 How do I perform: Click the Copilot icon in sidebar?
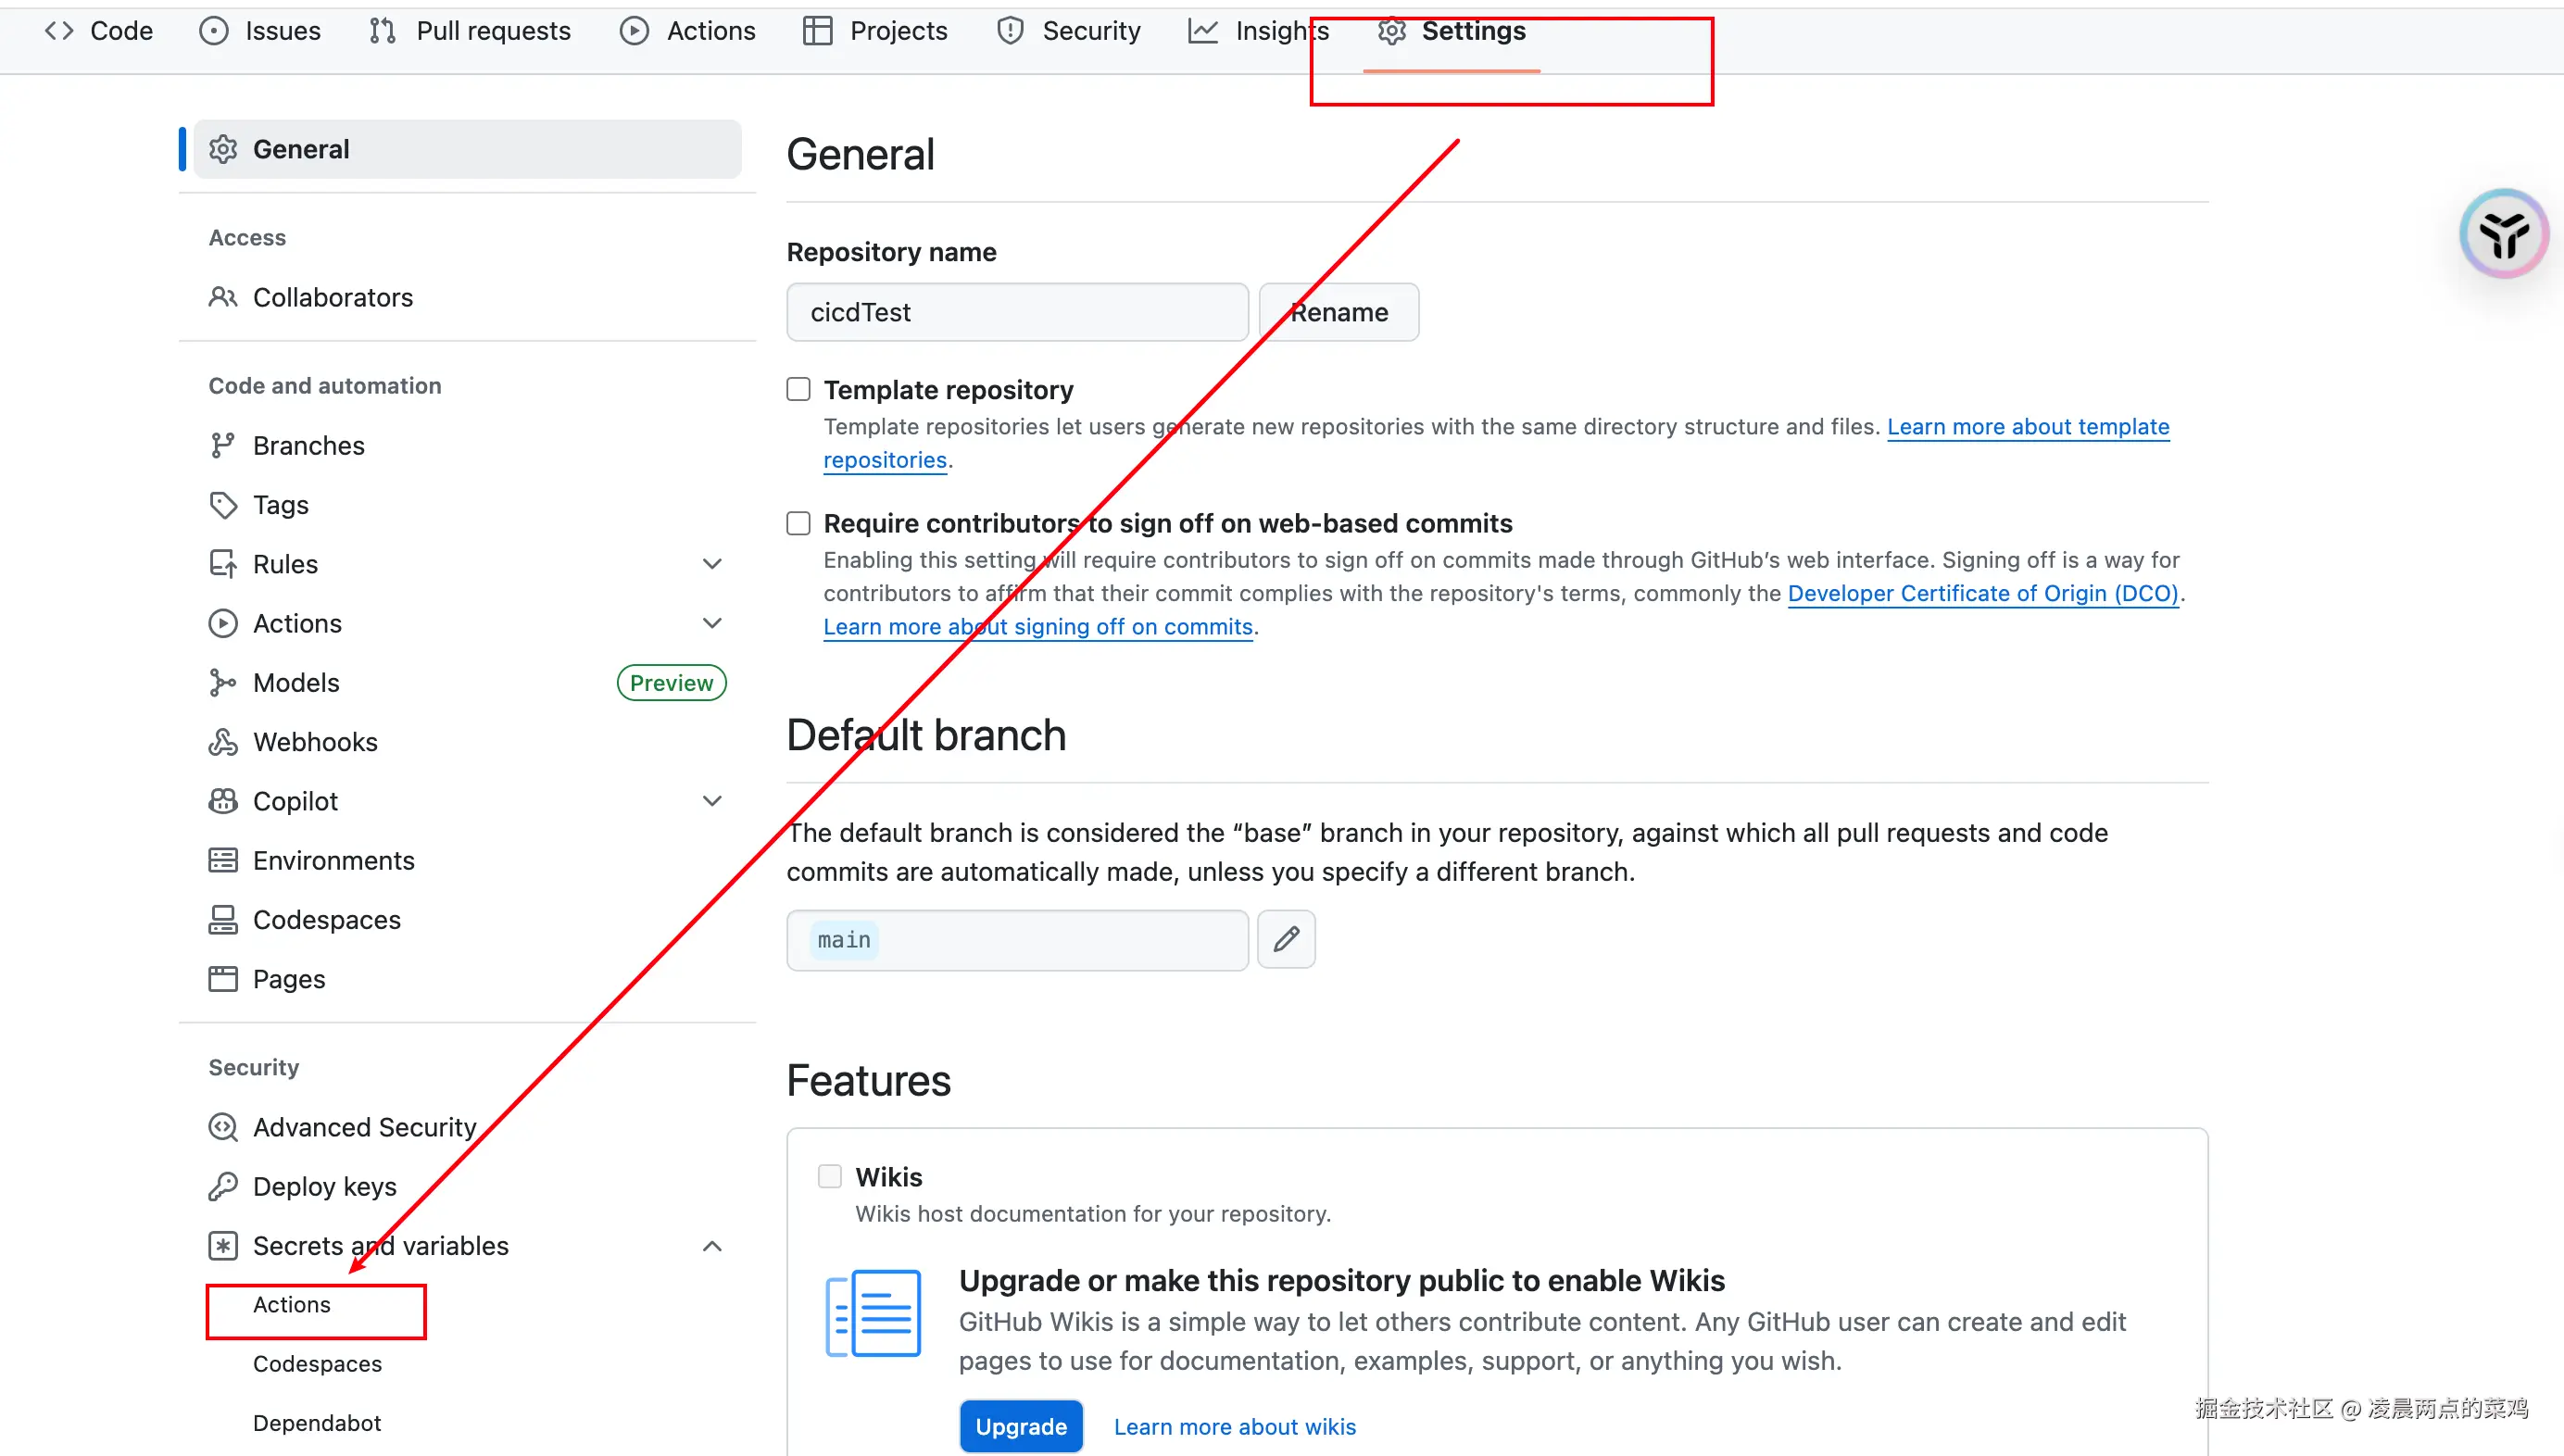[x=222, y=801]
